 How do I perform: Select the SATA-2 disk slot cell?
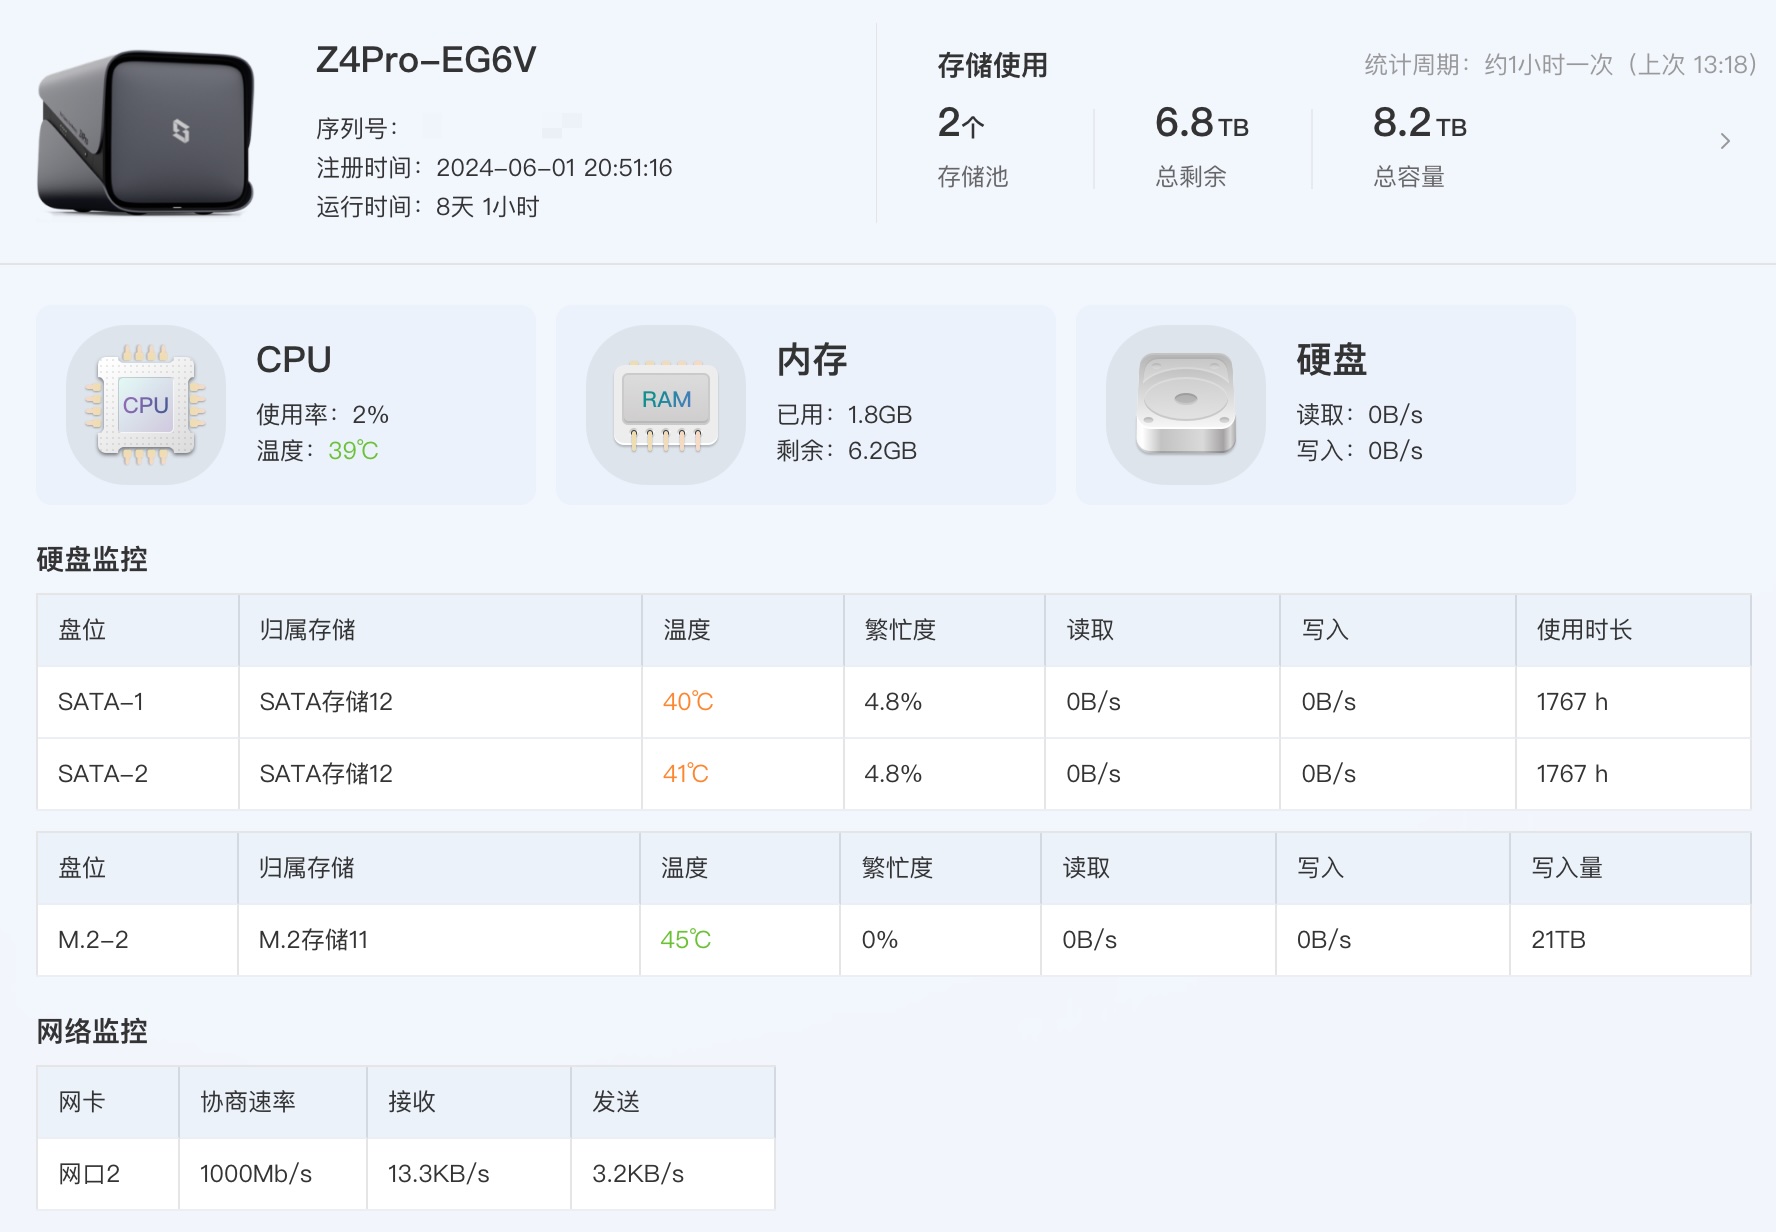coord(138,774)
